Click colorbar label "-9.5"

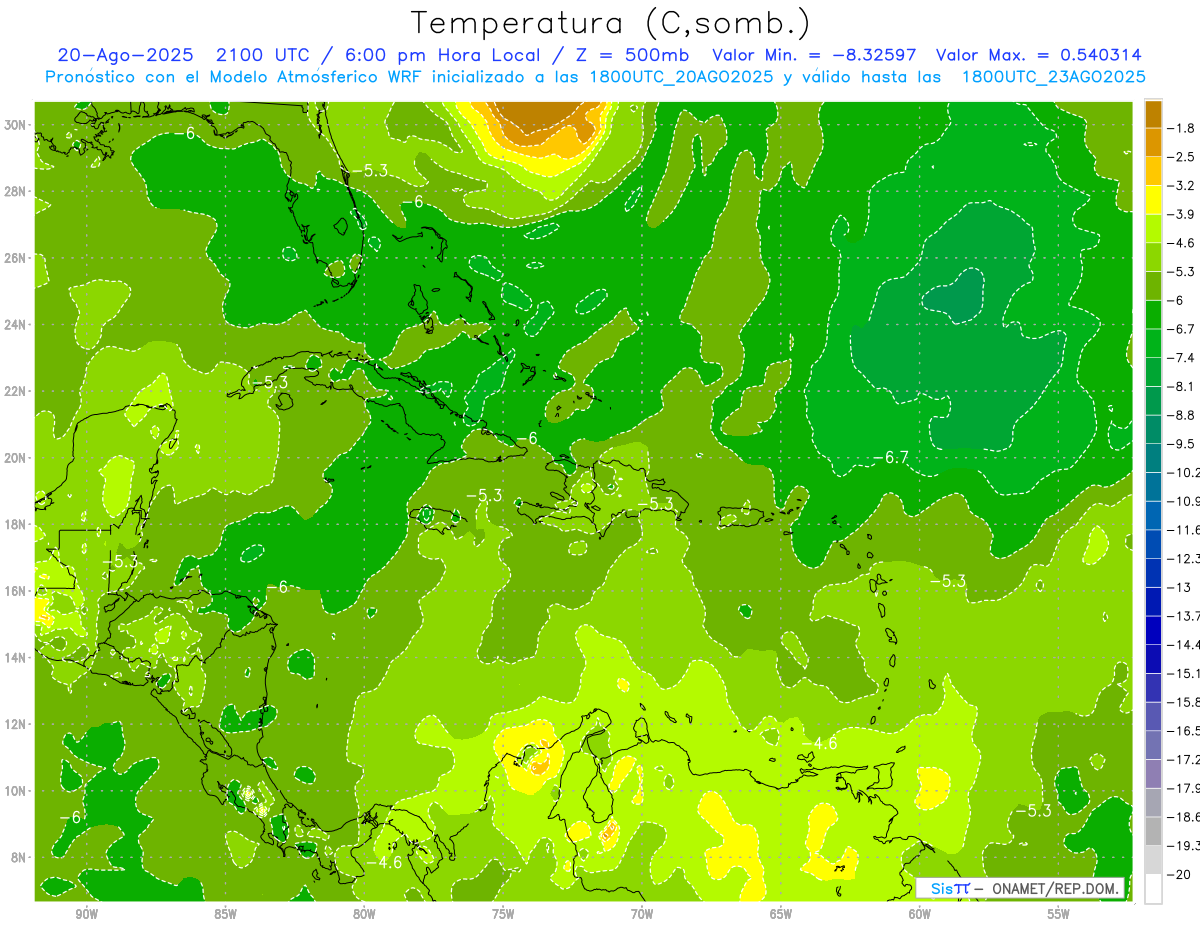click(x=1183, y=444)
